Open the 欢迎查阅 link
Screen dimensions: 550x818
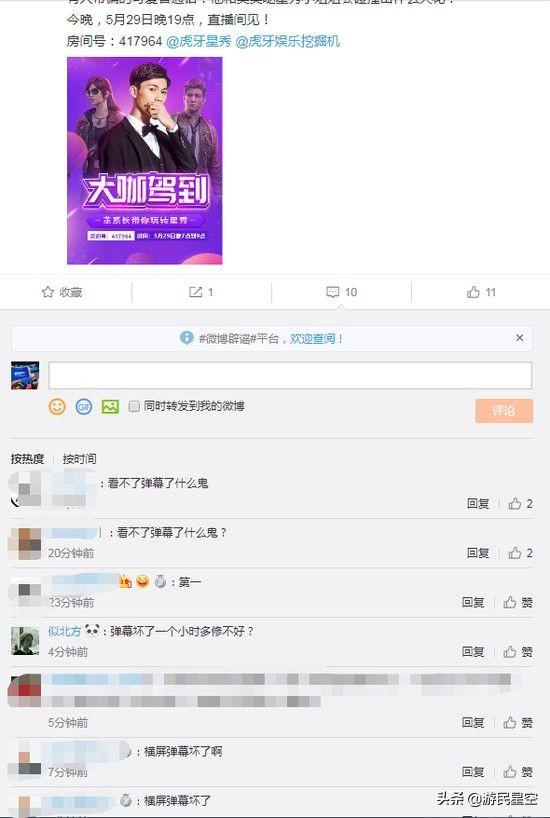point(313,339)
